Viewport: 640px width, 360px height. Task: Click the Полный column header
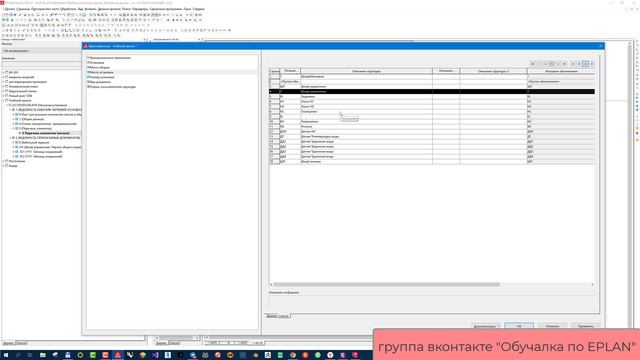290,71
